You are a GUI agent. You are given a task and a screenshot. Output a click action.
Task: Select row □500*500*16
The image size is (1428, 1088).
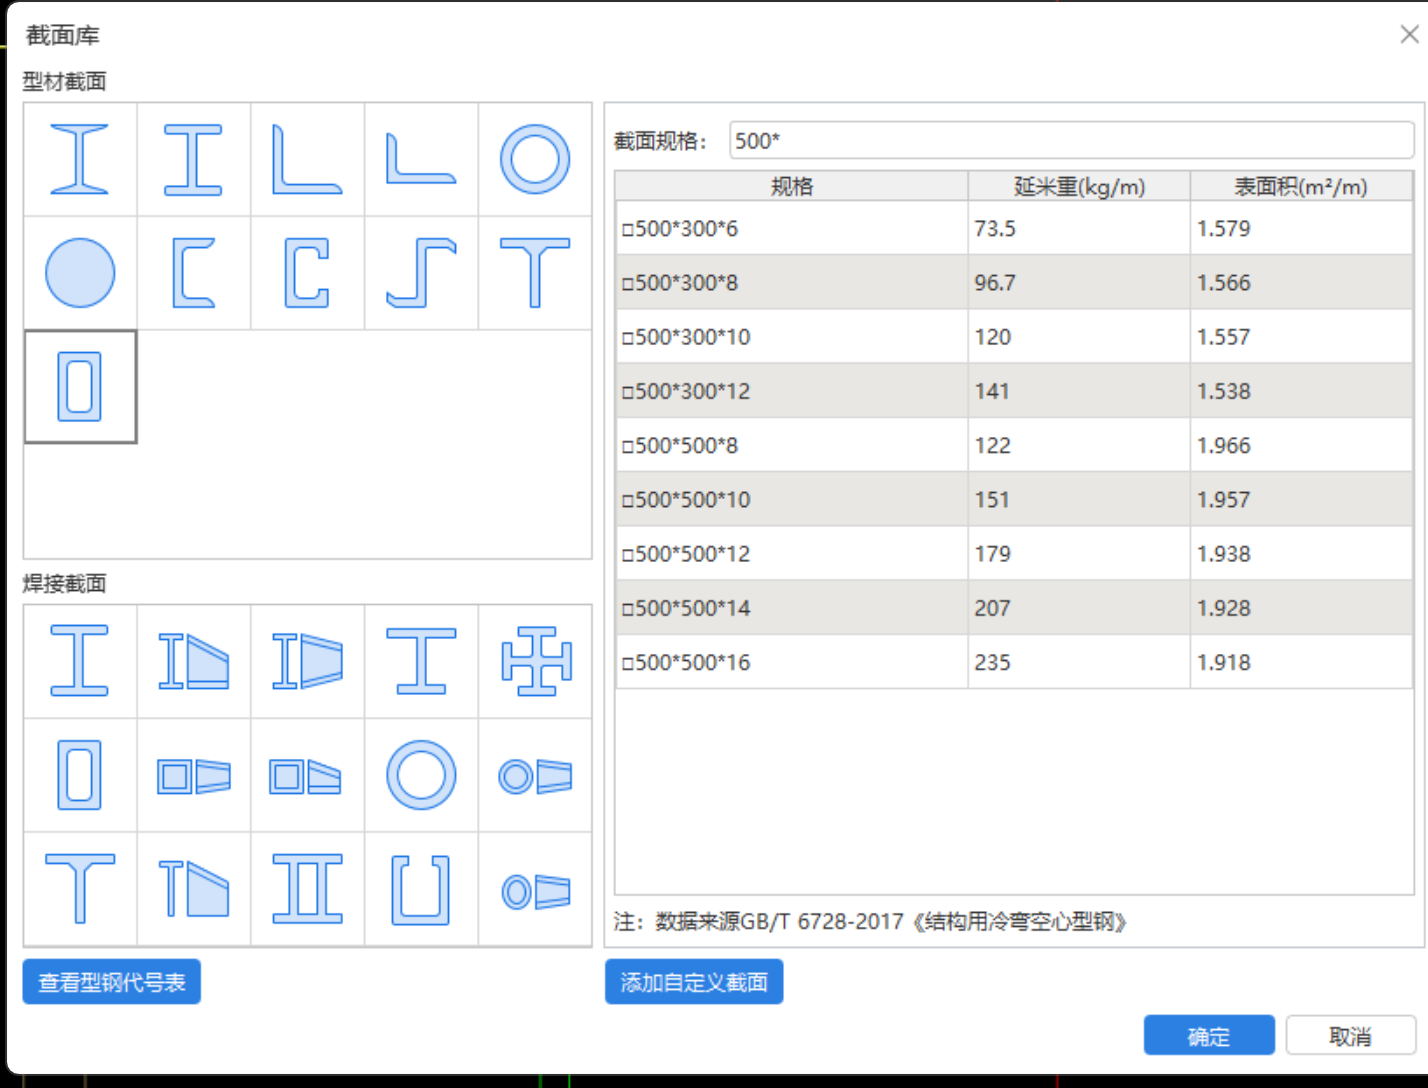click(x=1014, y=662)
